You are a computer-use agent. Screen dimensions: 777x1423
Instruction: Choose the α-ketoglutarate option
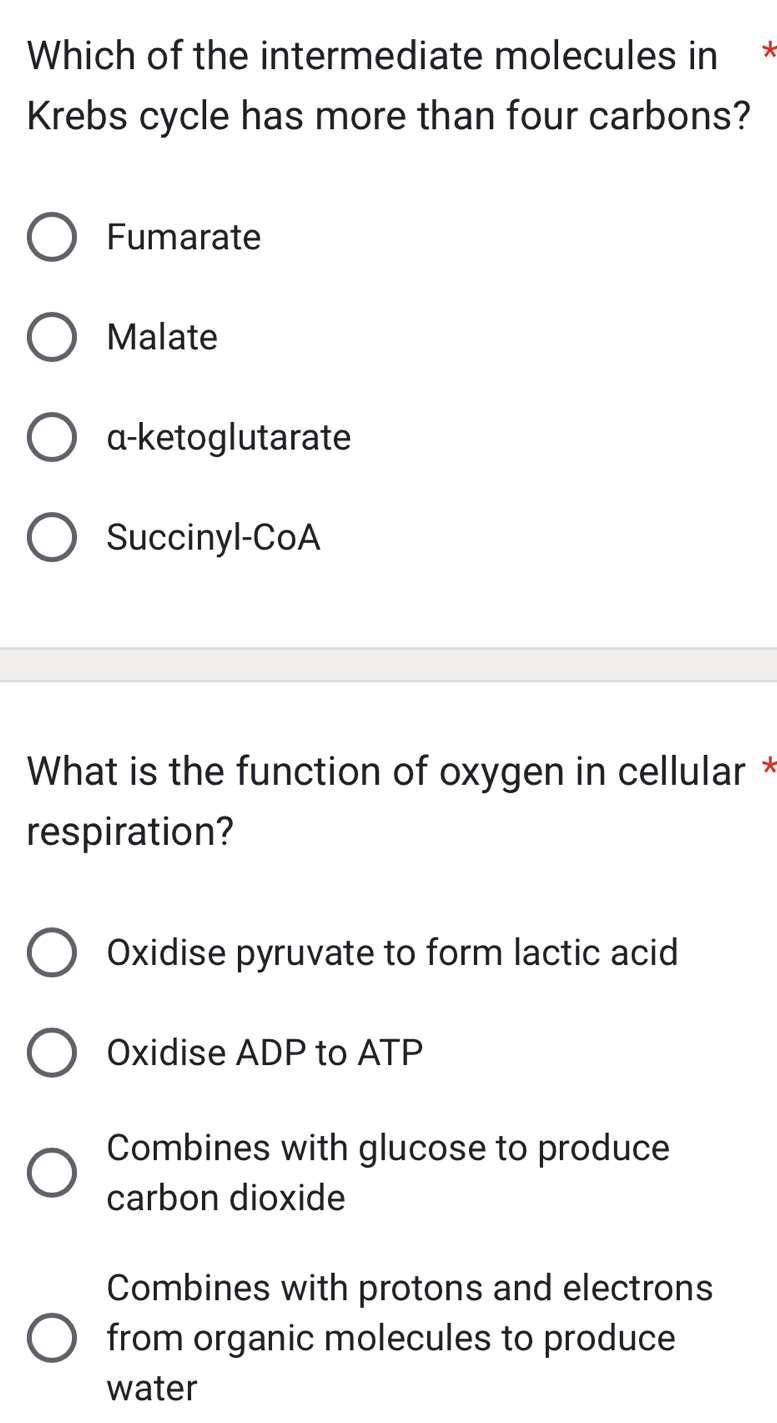click(x=52, y=437)
